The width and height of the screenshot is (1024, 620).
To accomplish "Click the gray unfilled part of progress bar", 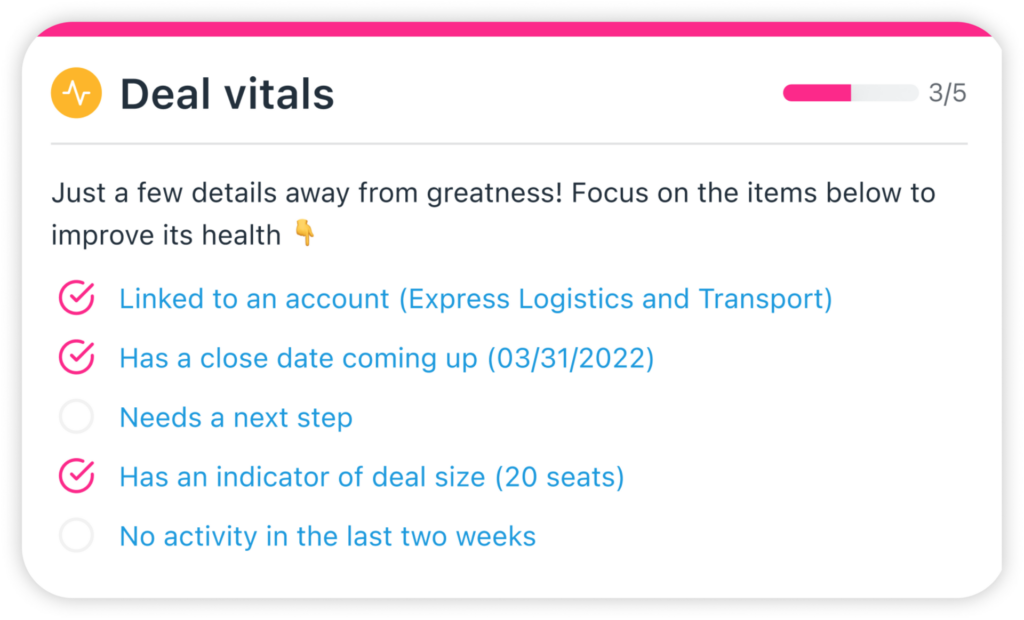I will click(x=885, y=93).
